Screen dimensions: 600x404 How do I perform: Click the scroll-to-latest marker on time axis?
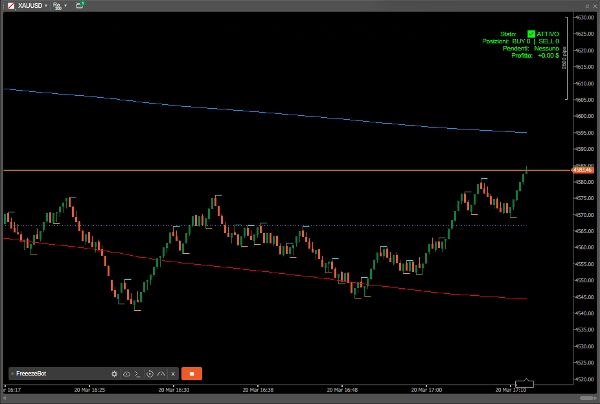524,383
